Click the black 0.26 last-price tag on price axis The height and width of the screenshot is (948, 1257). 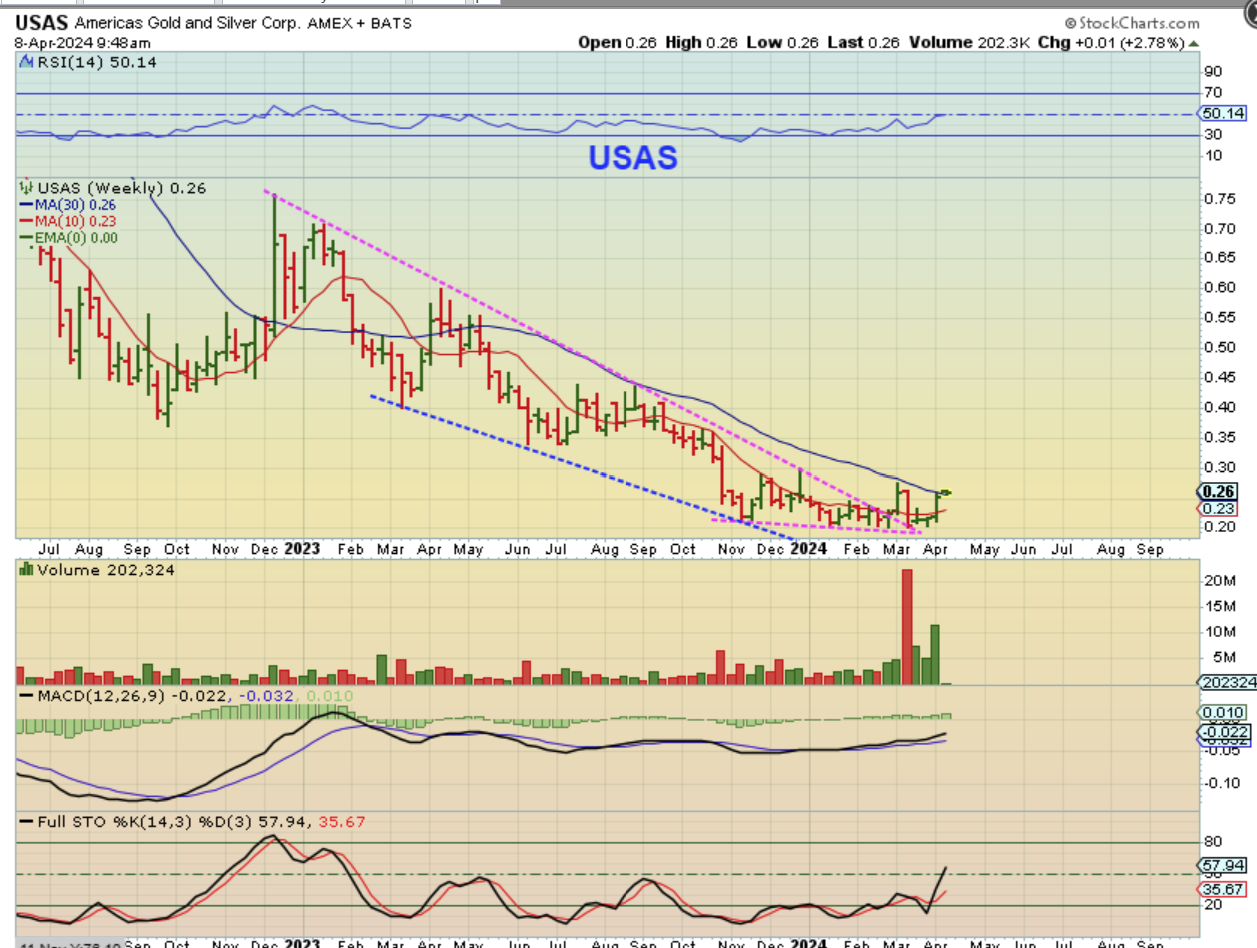[1218, 491]
